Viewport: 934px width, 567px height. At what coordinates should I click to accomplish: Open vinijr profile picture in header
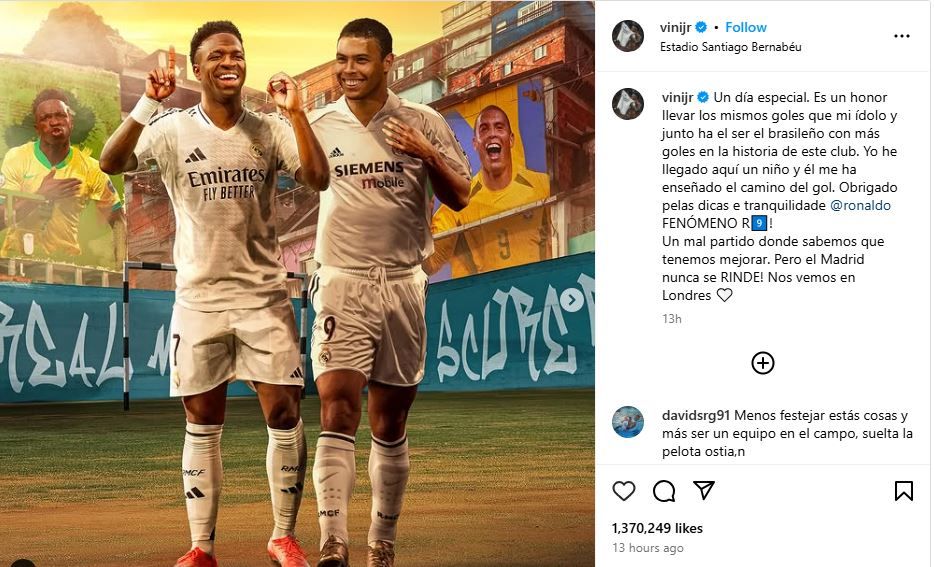click(x=628, y=36)
